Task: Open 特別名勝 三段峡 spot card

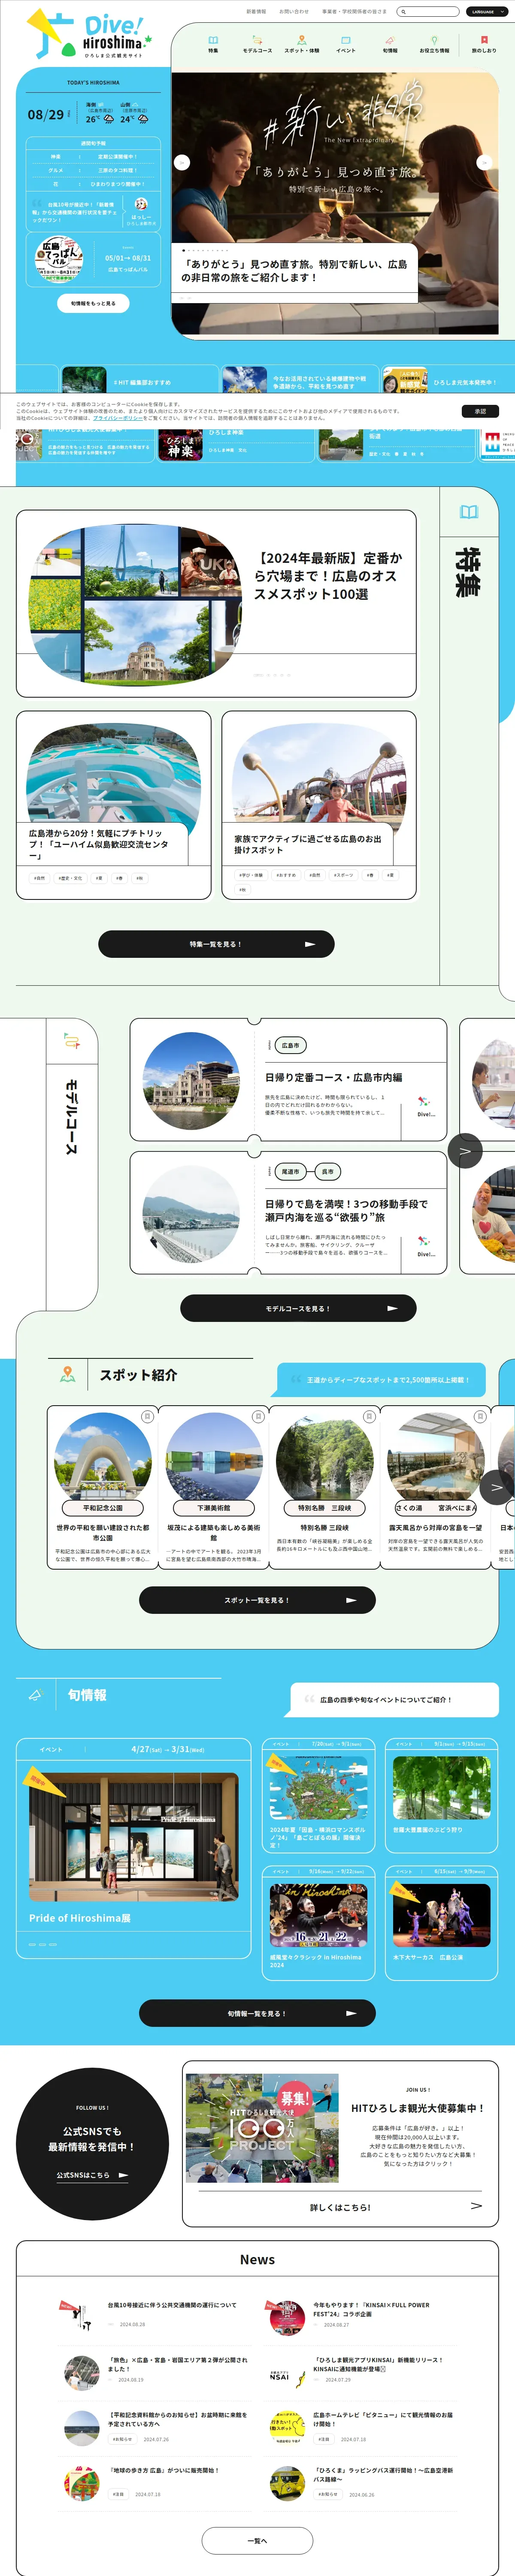Action: point(324,1488)
